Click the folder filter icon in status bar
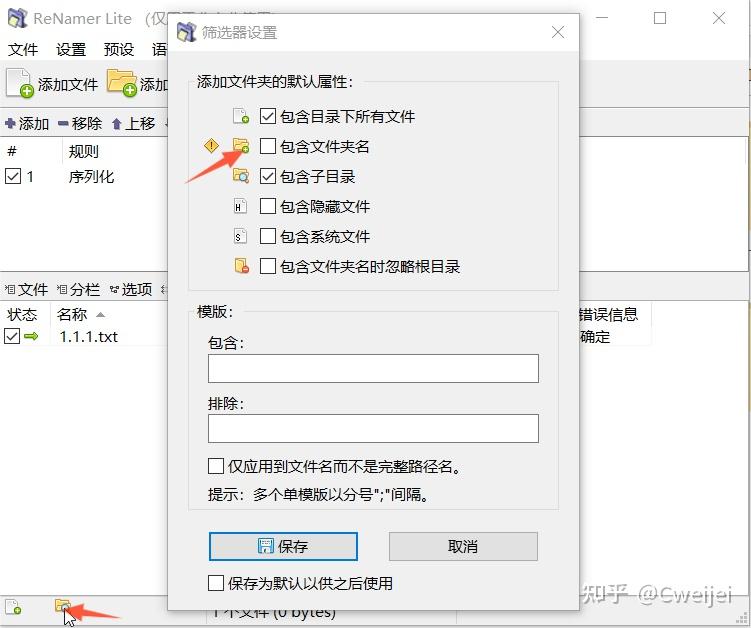Screen dimensions: 751x628 pyautogui.click(x=63, y=606)
